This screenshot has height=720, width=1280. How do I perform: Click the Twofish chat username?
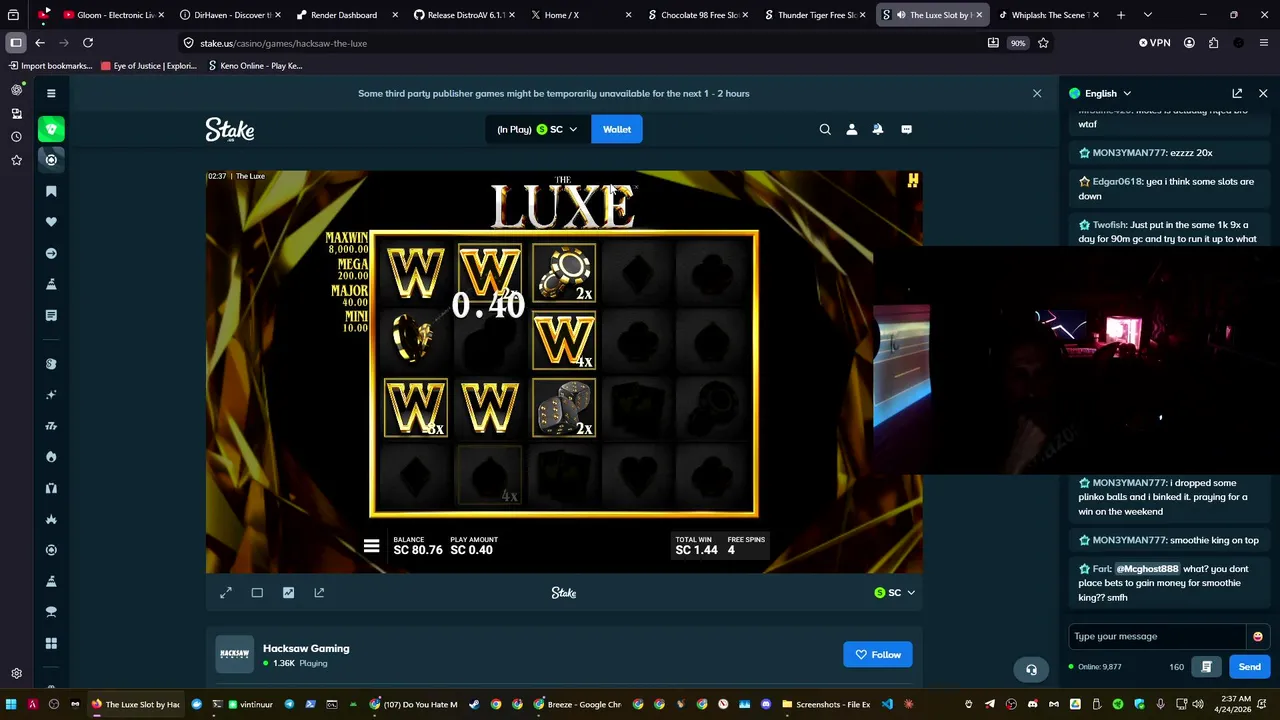point(1109,225)
